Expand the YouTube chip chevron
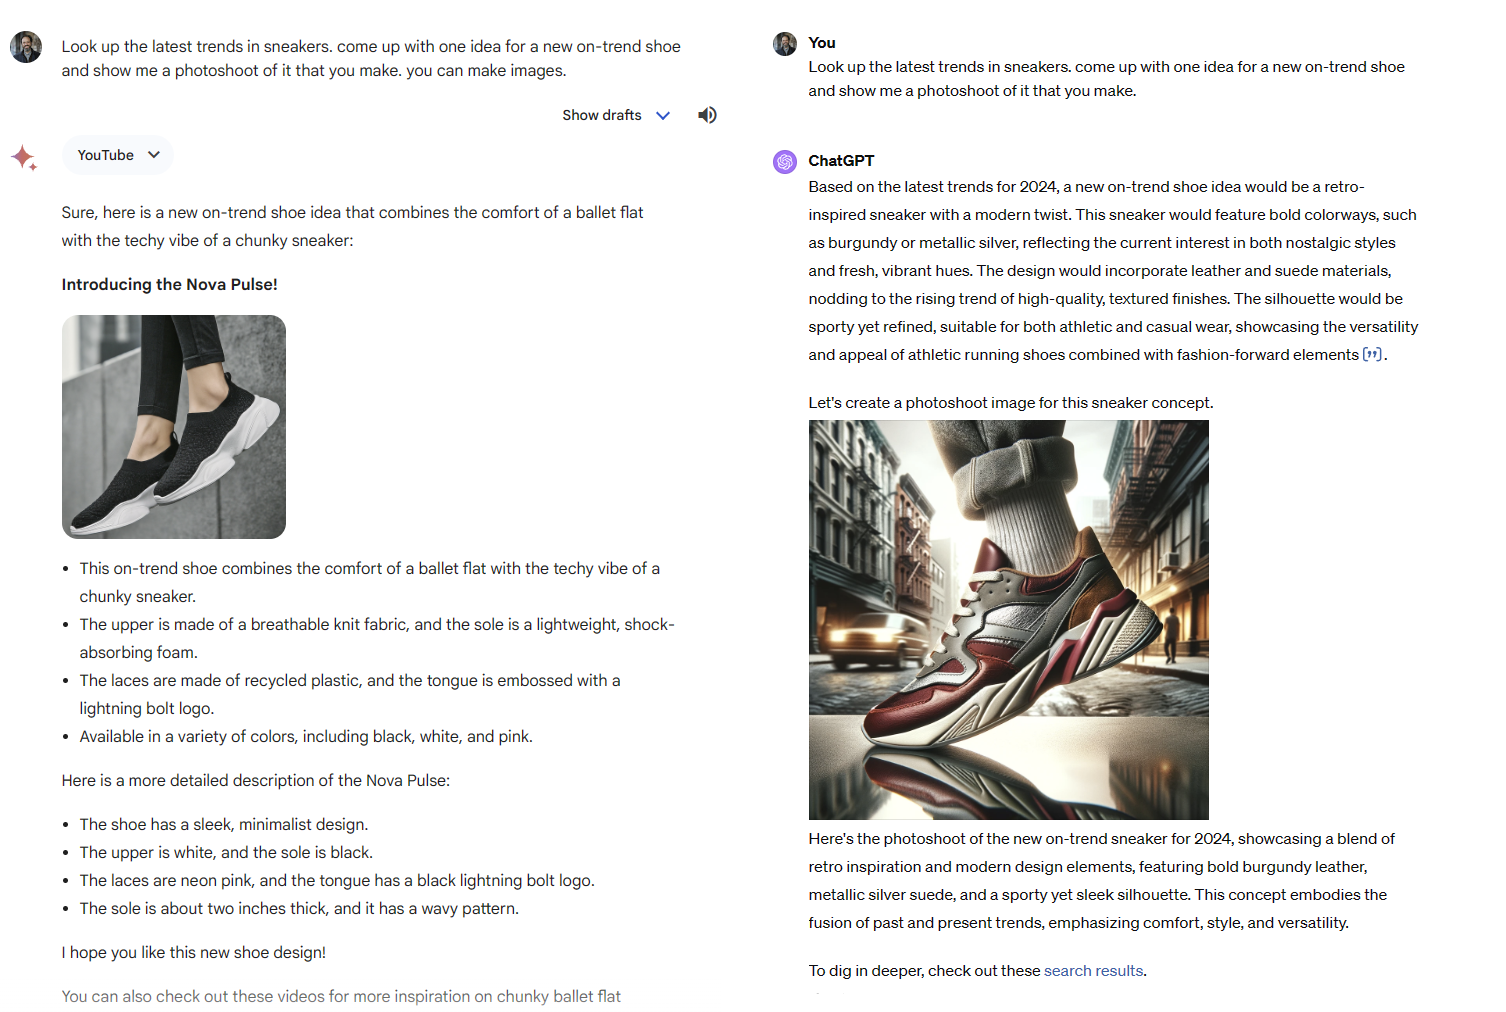Viewport: 1506px width, 1012px height. tap(154, 155)
